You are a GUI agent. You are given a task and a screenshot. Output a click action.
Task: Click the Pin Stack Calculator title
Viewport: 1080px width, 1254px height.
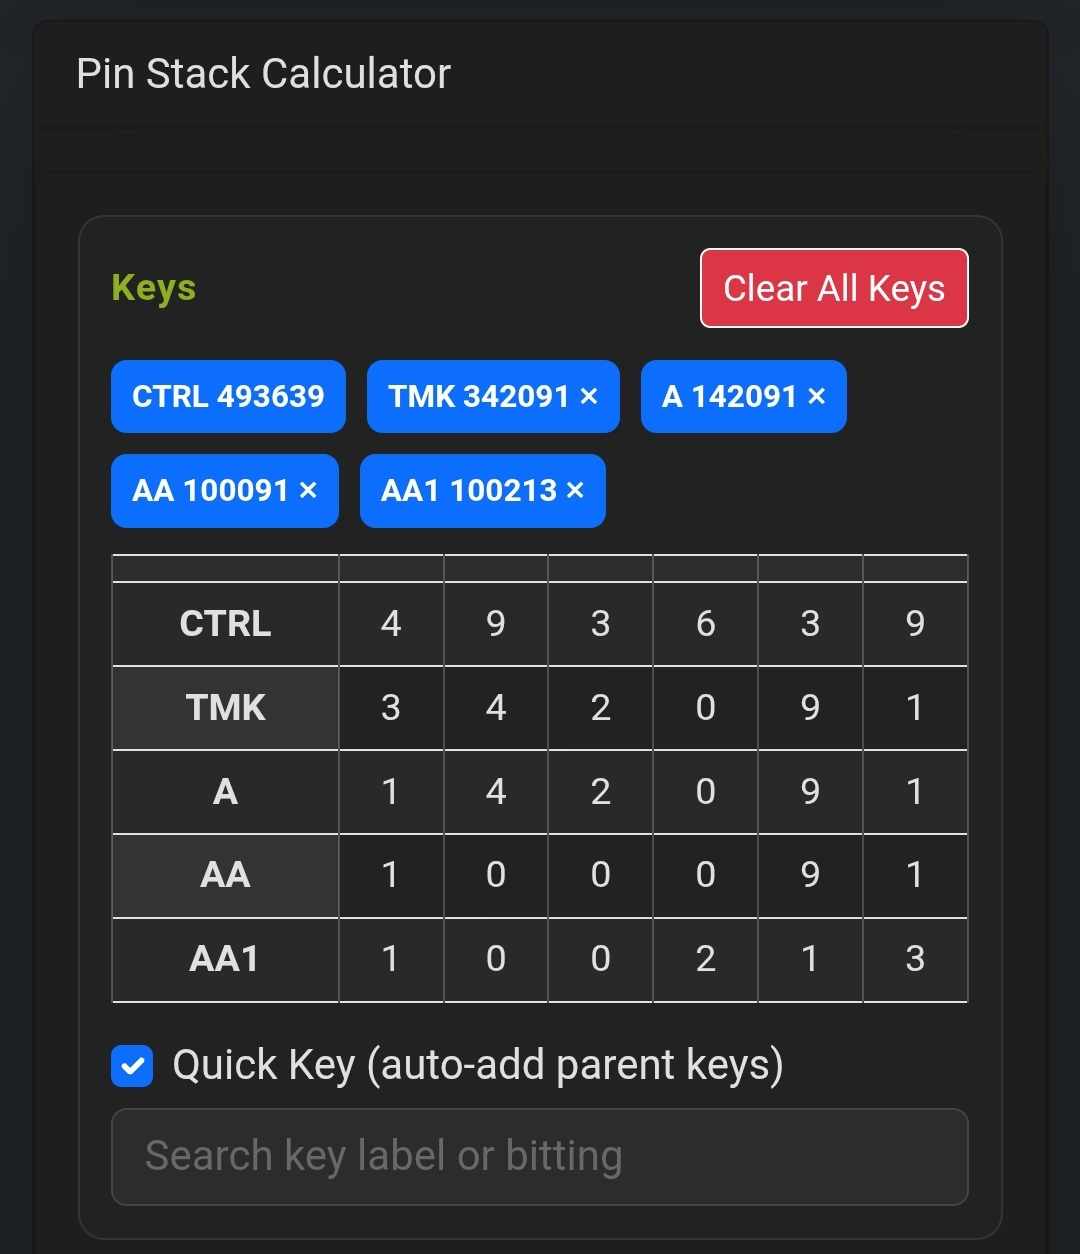[264, 74]
